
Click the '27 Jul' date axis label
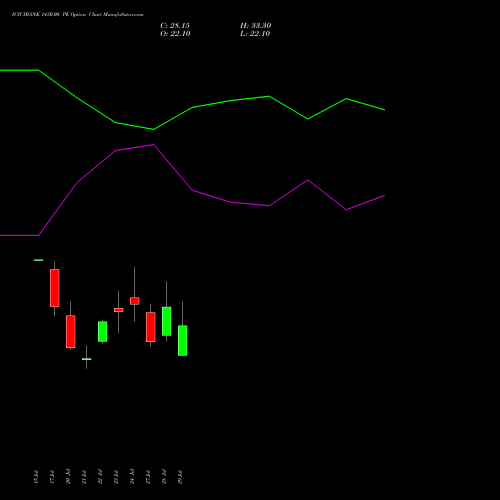pos(148,477)
